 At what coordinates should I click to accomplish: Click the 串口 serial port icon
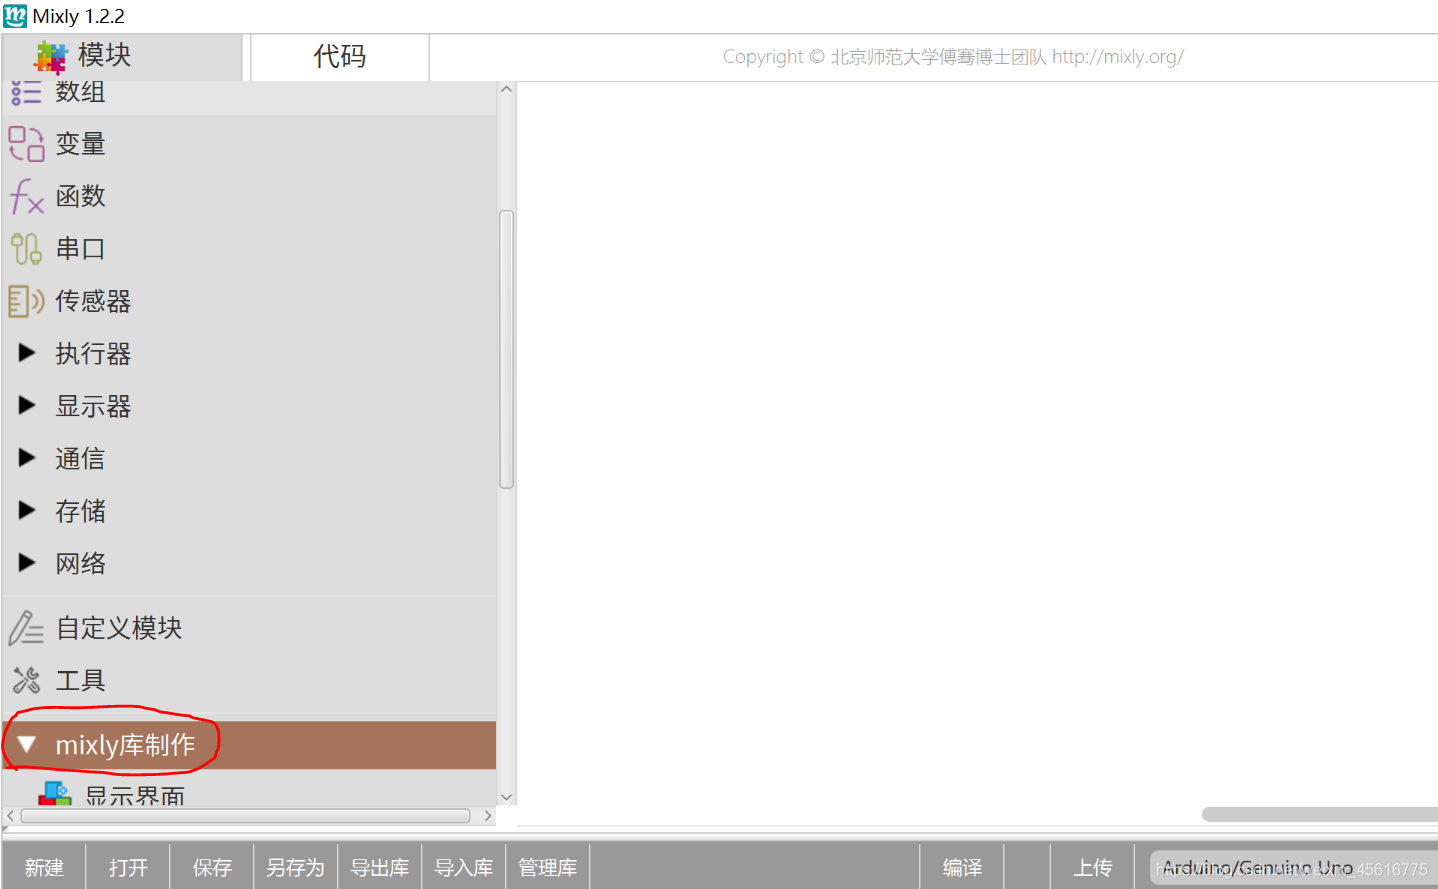[x=26, y=248]
